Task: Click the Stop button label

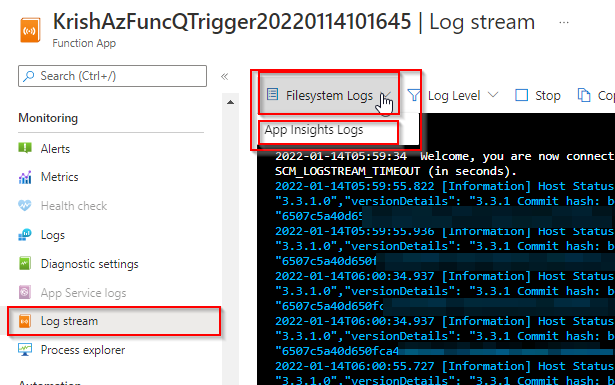Action: (548, 95)
